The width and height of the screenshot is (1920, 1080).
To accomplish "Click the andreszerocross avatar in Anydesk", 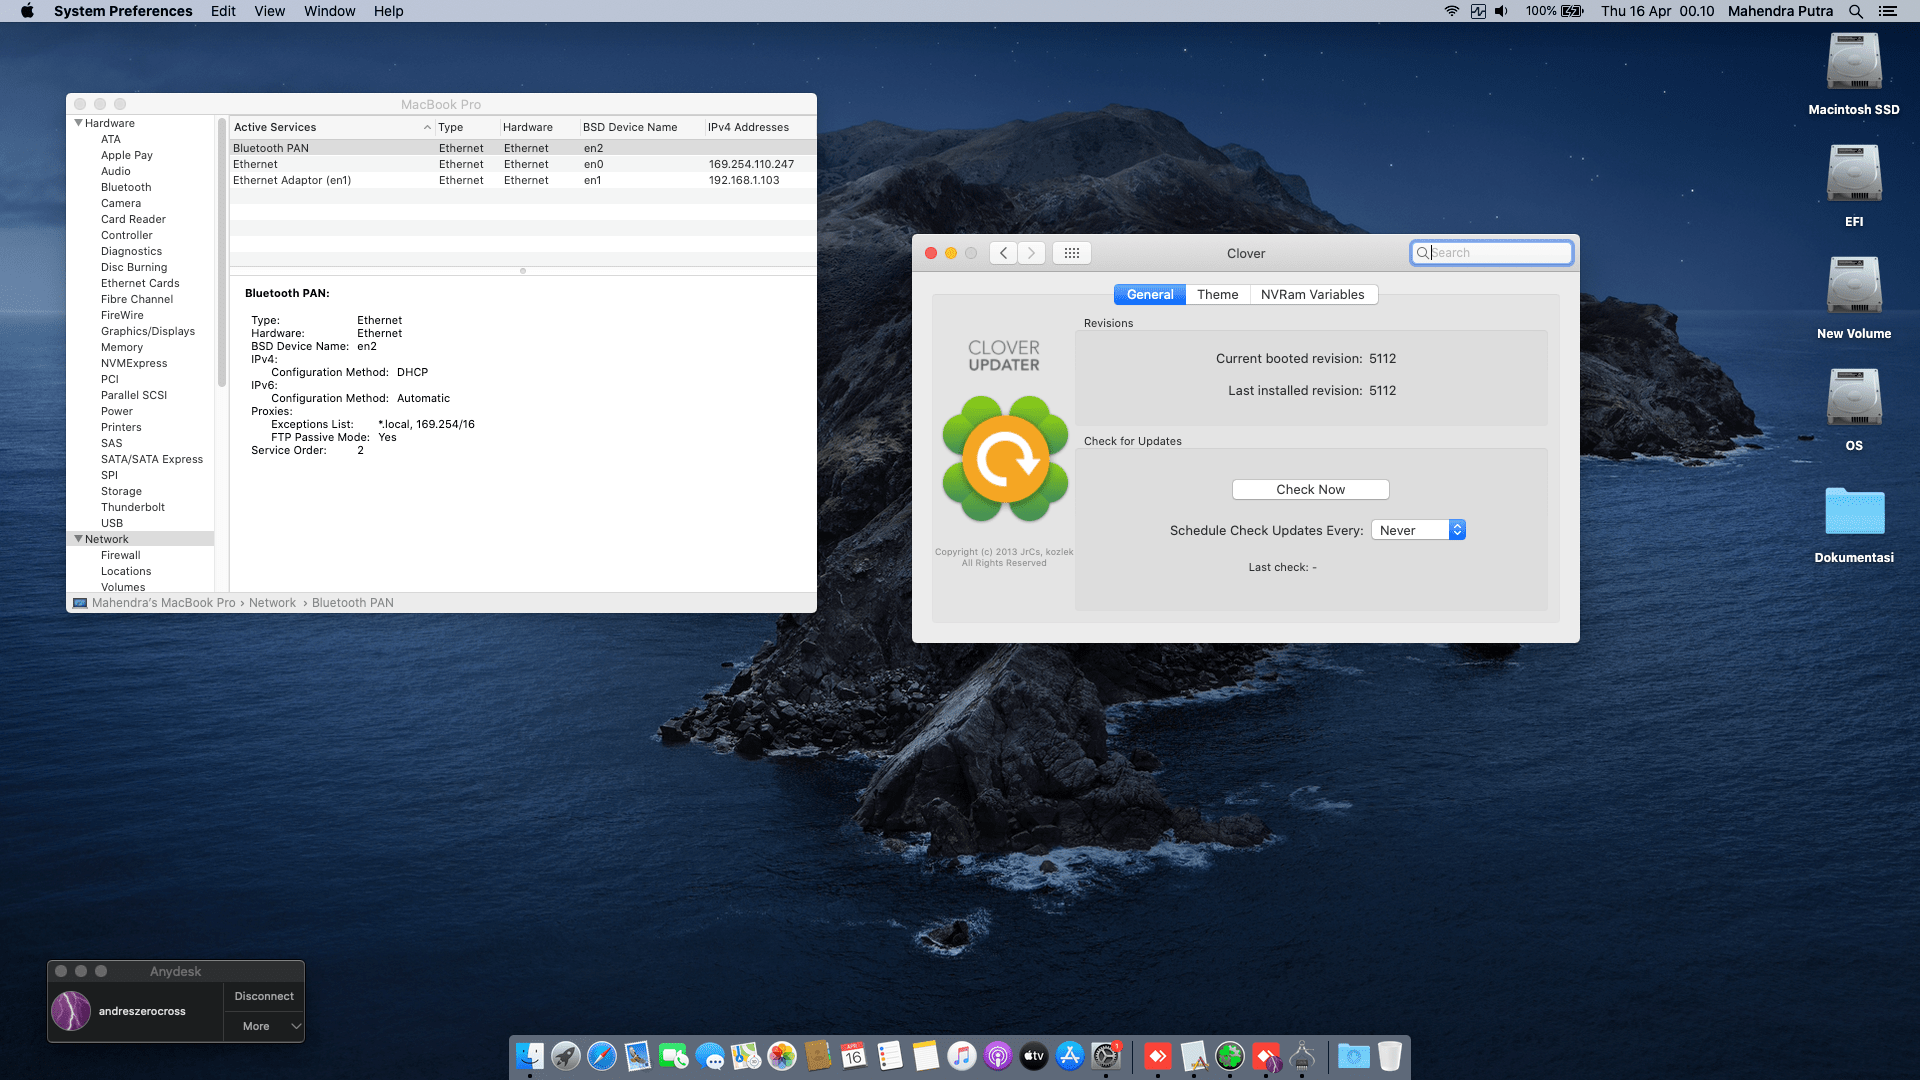I will 71,1011.
